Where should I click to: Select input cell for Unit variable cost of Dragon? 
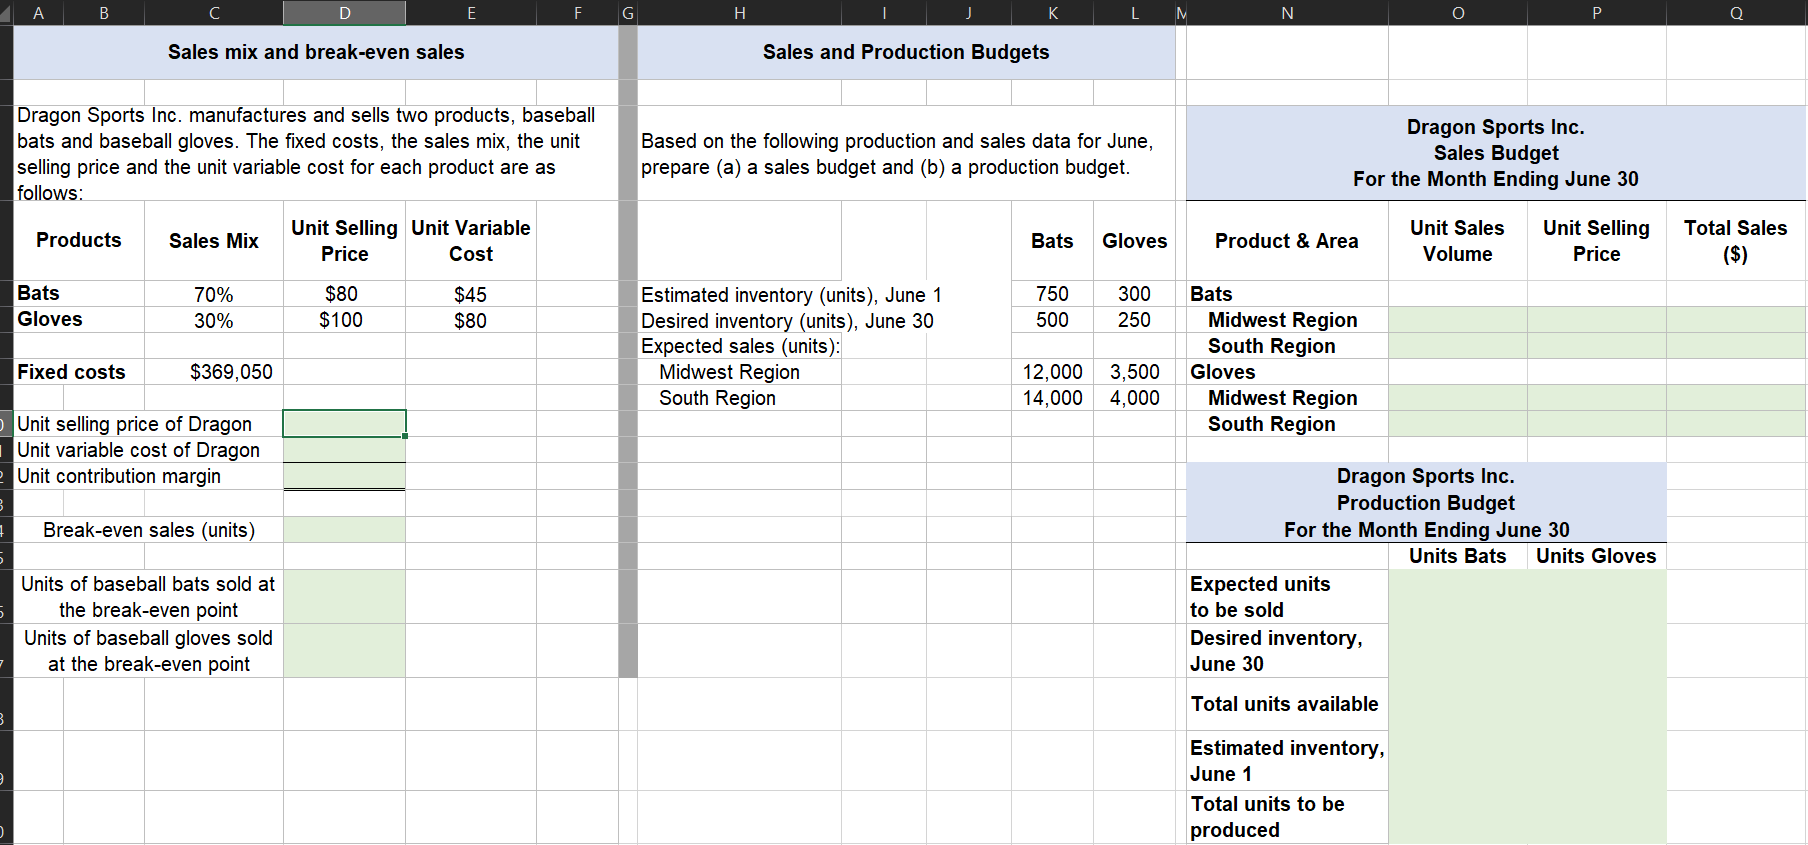click(x=344, y=450)
